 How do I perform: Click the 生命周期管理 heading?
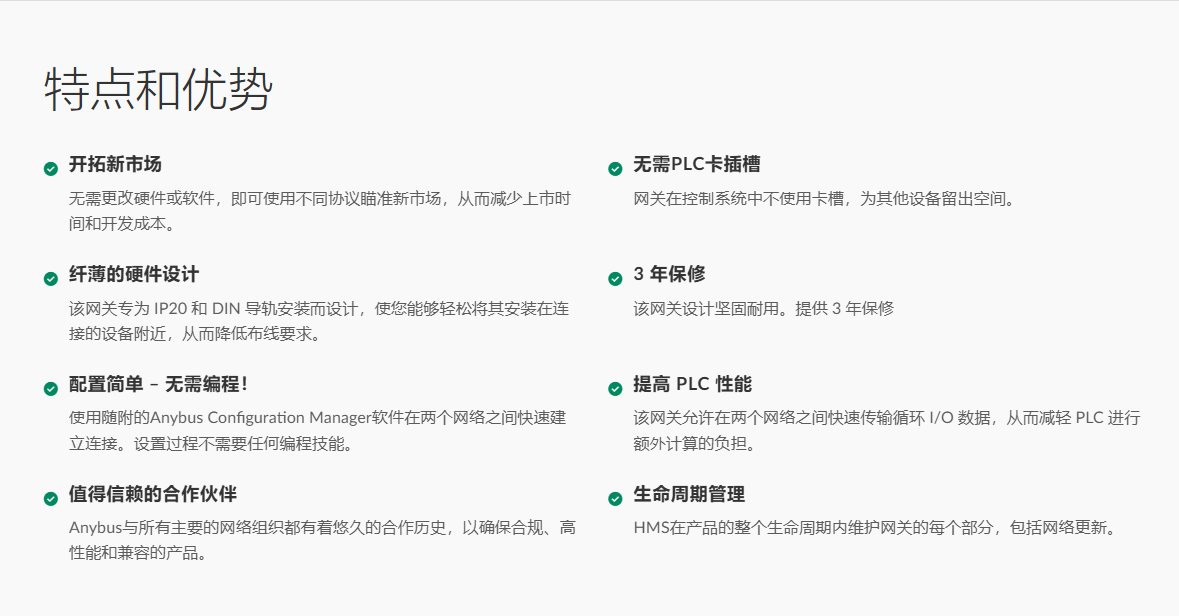(689, 495)
